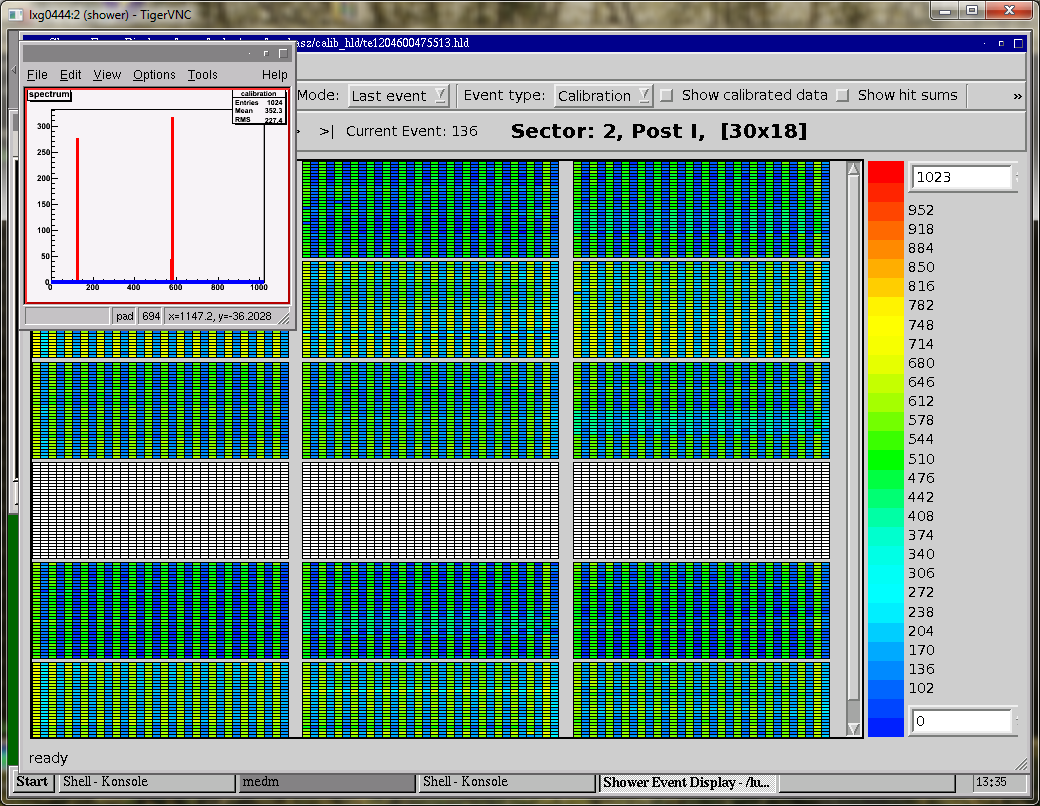Expand the Event type dropdown showing Calibration

(604, 96)
